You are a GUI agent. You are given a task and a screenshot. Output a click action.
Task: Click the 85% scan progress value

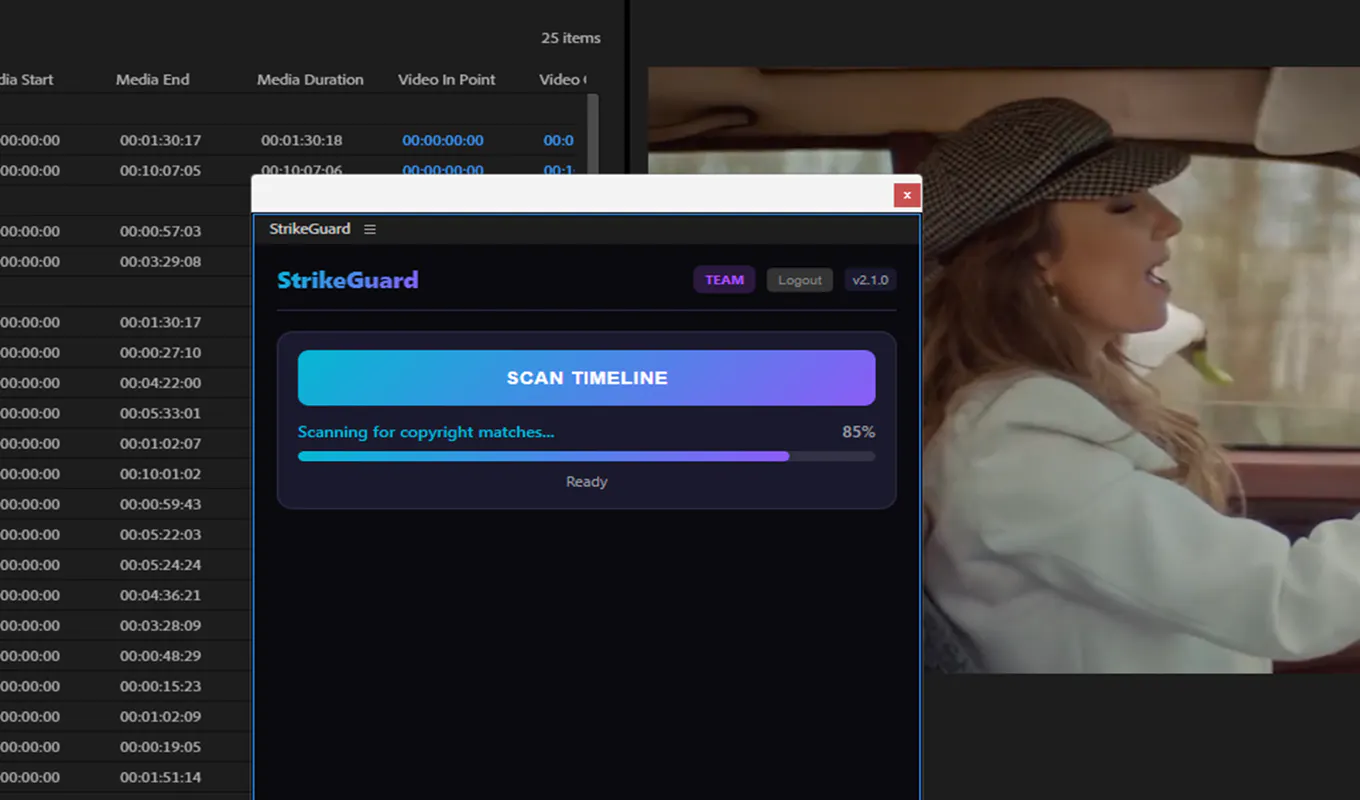pos(859,432)
